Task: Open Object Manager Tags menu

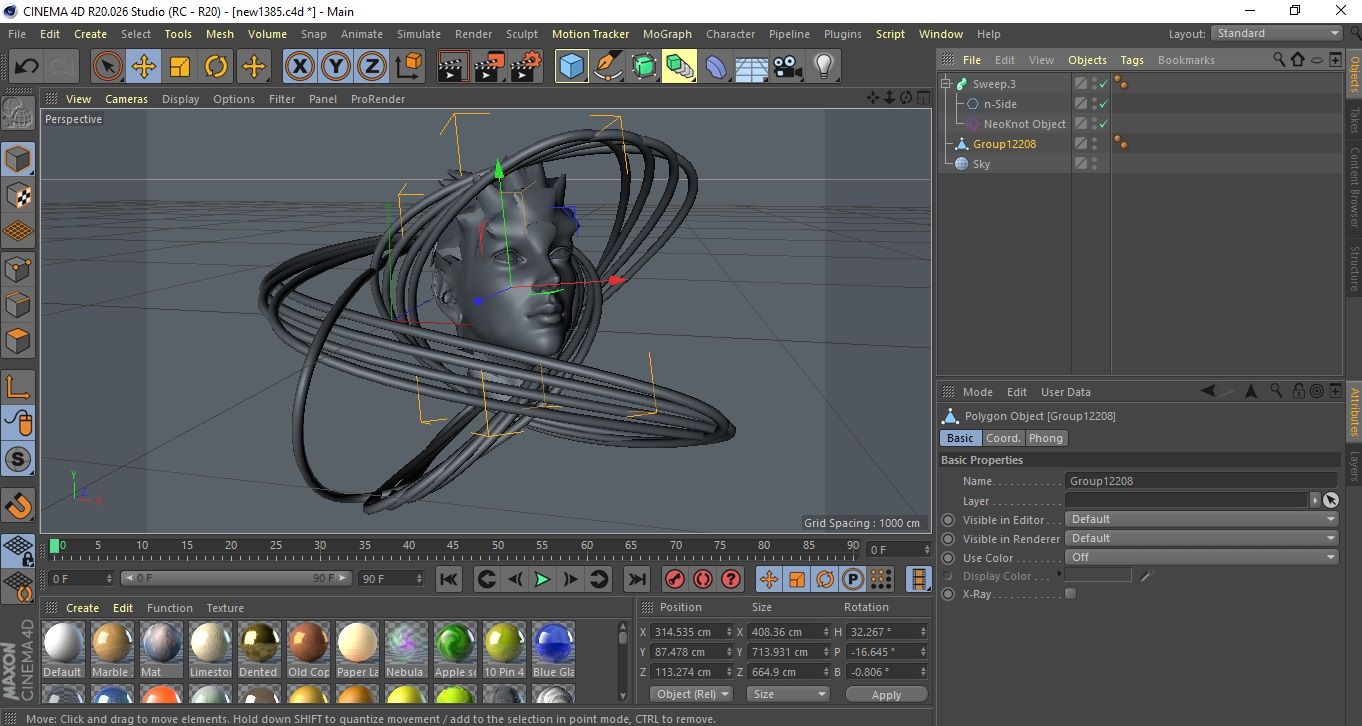Action: point(1131,60)
